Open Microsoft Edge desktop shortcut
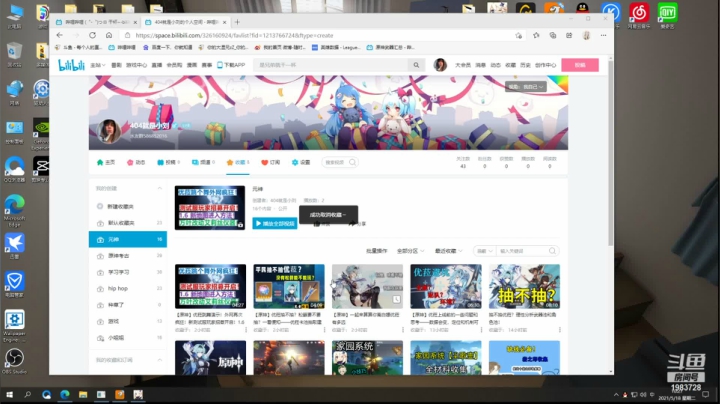The image size is (720, 404). click(x=14, y=211)
